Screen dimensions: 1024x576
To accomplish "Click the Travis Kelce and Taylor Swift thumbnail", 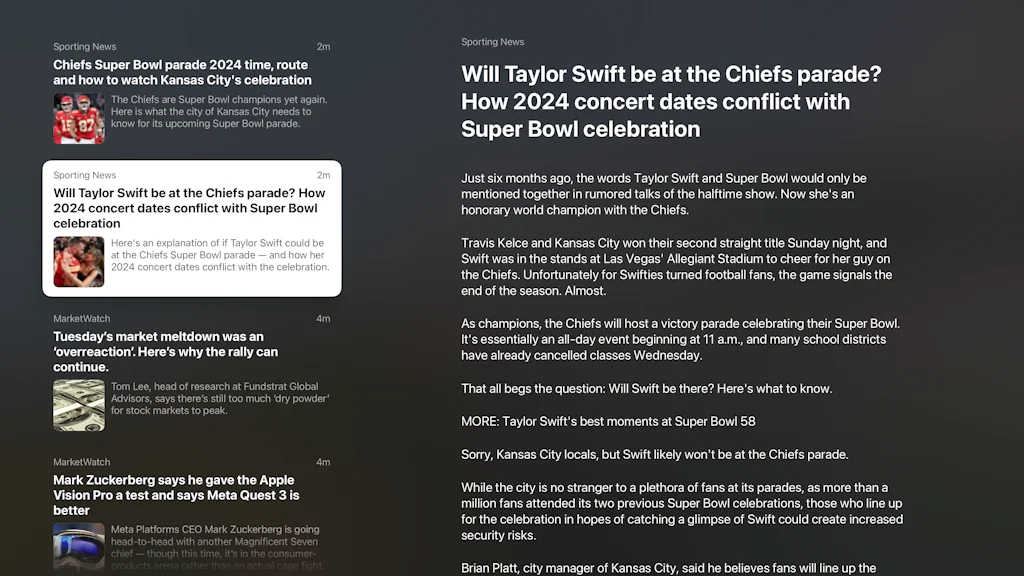I will tap(79, 262).
